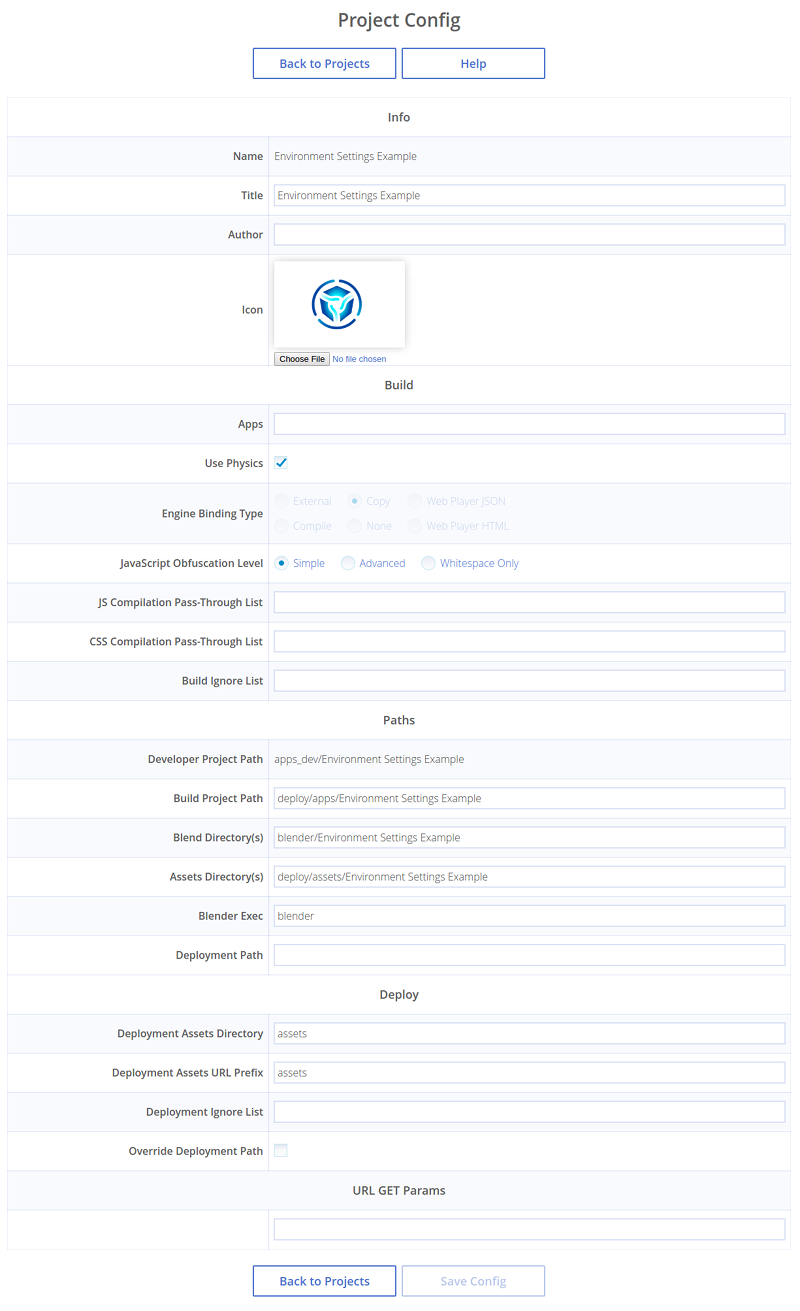Click the Title input field
This screenshot has height=1311, width=800.
[x=529, y=195]
